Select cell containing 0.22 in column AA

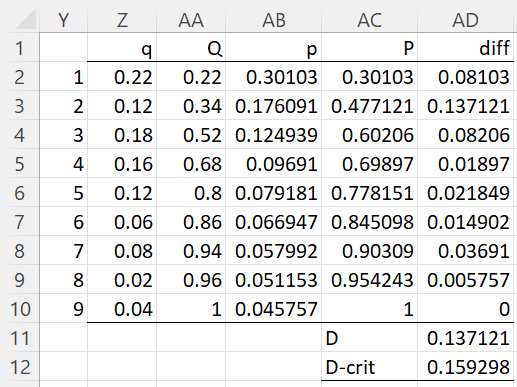(x=191, y=77)
